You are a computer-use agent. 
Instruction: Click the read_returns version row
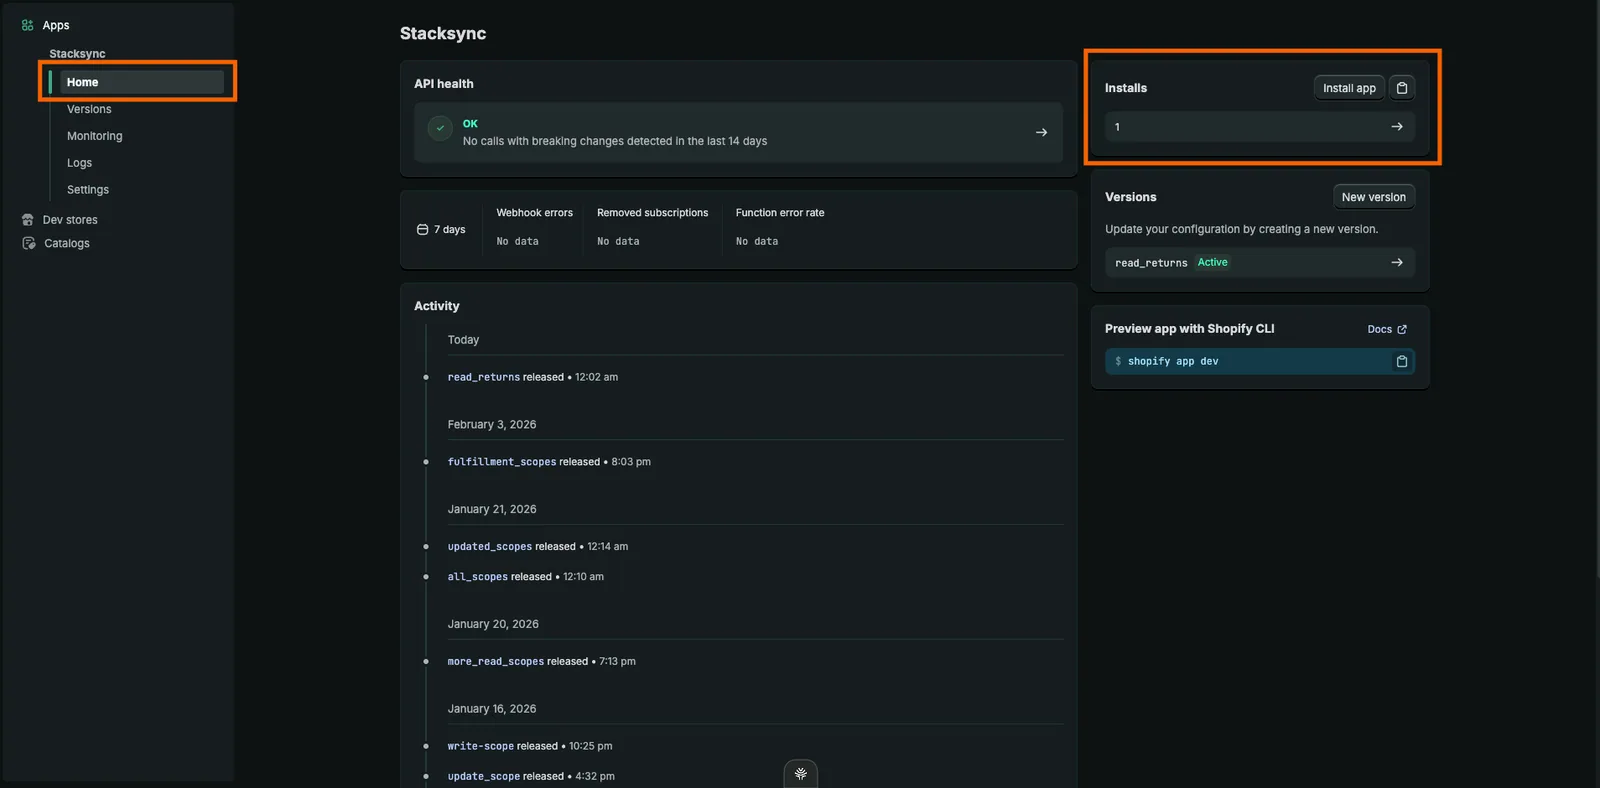1260,262
